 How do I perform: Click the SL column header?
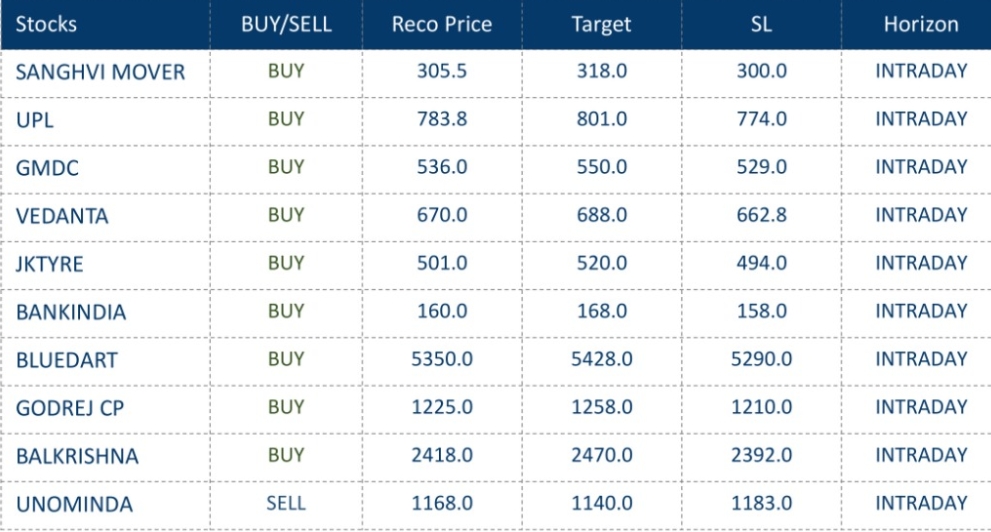click(x=761, y=24)
